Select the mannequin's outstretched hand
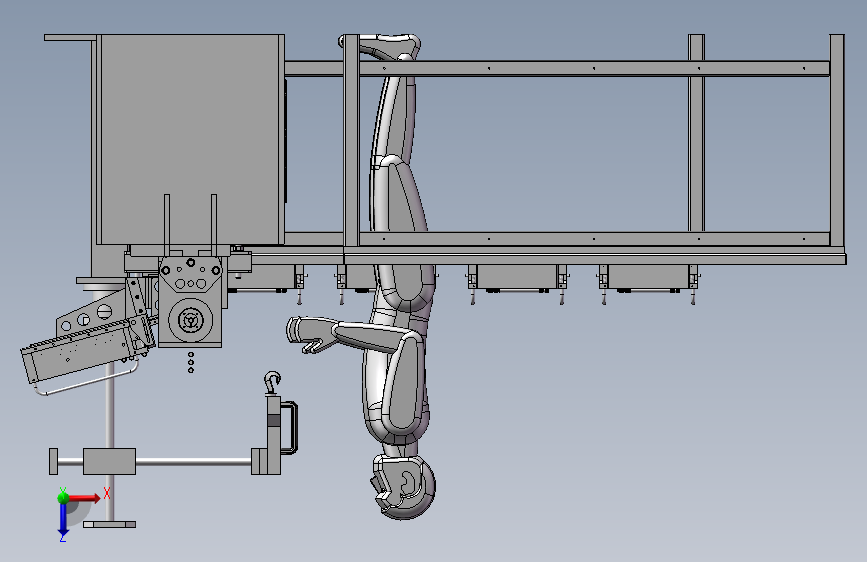 311,334
